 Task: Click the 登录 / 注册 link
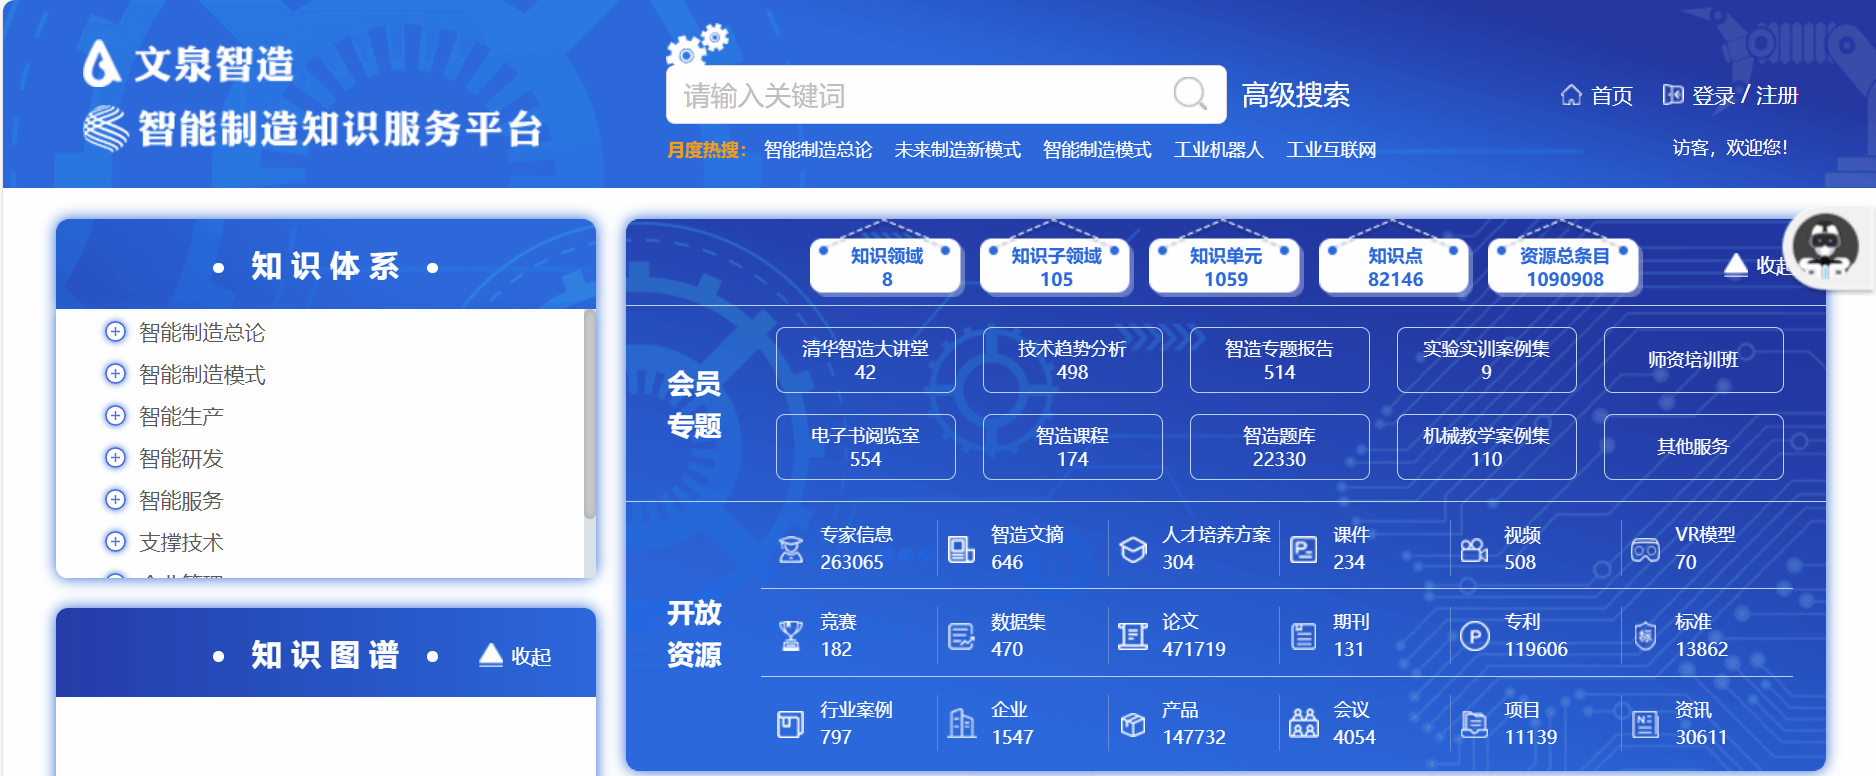(1744, 95)
